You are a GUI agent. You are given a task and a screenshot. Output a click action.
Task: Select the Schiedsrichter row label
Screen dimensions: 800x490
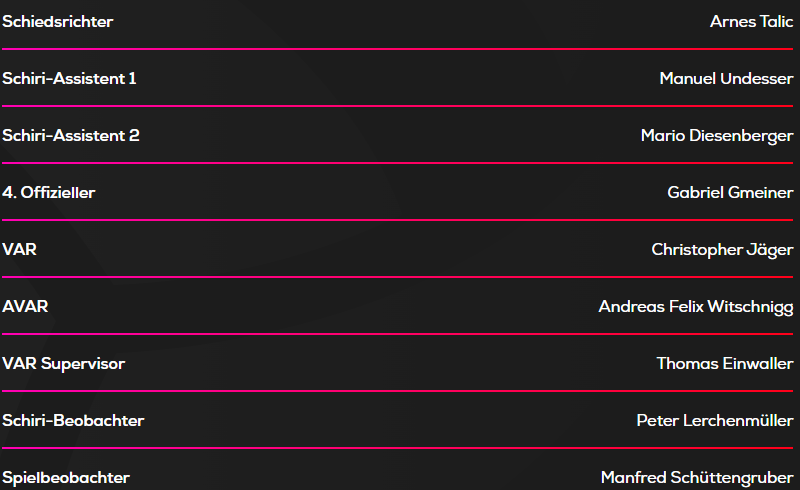point(58,22)
